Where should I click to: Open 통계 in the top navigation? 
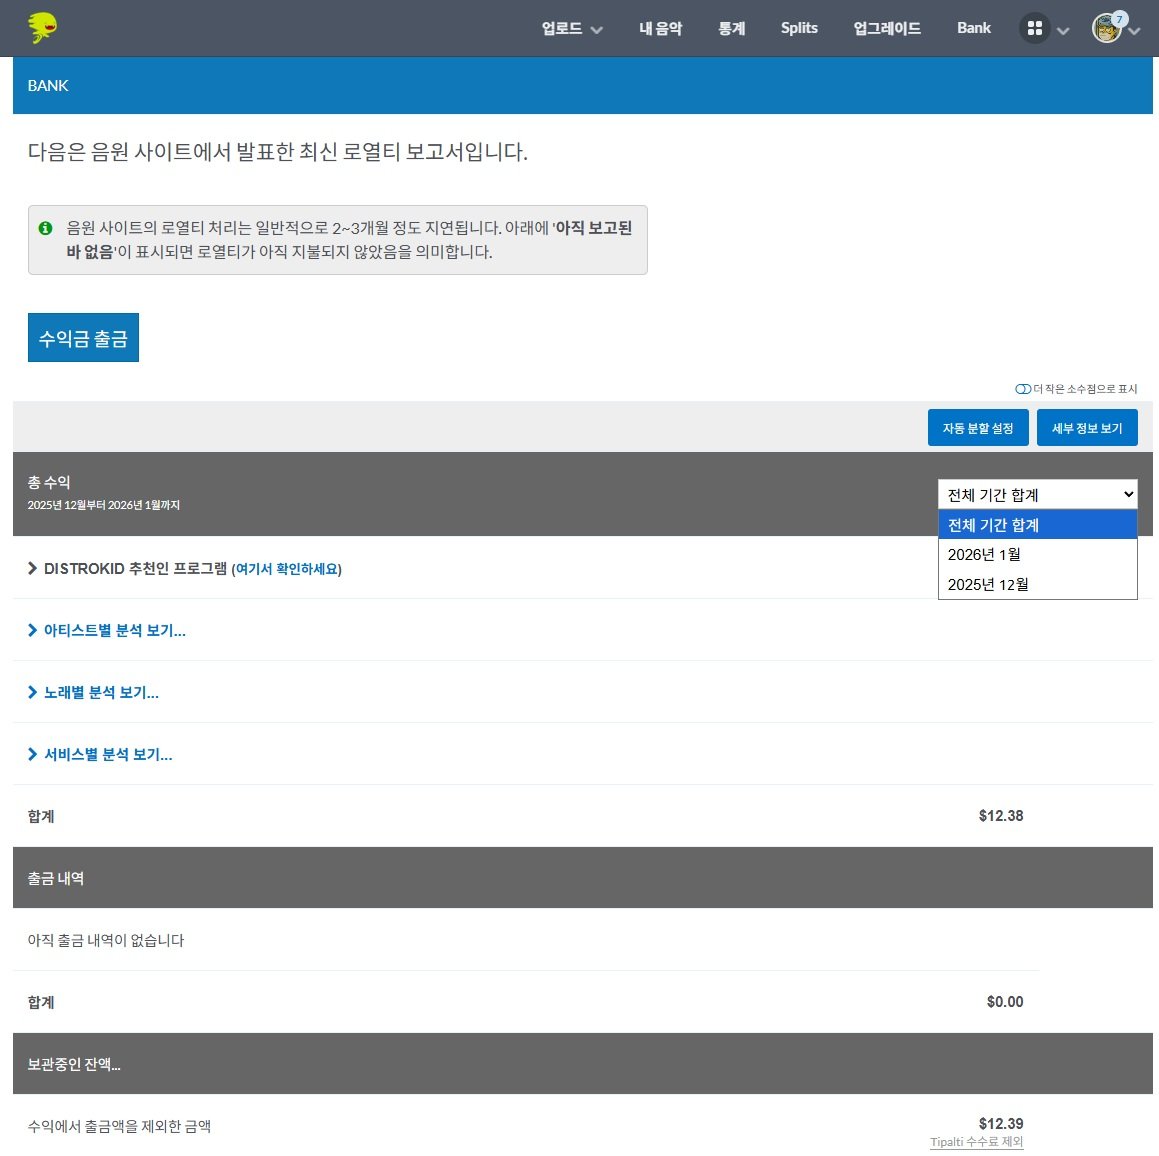pos(731,28)
